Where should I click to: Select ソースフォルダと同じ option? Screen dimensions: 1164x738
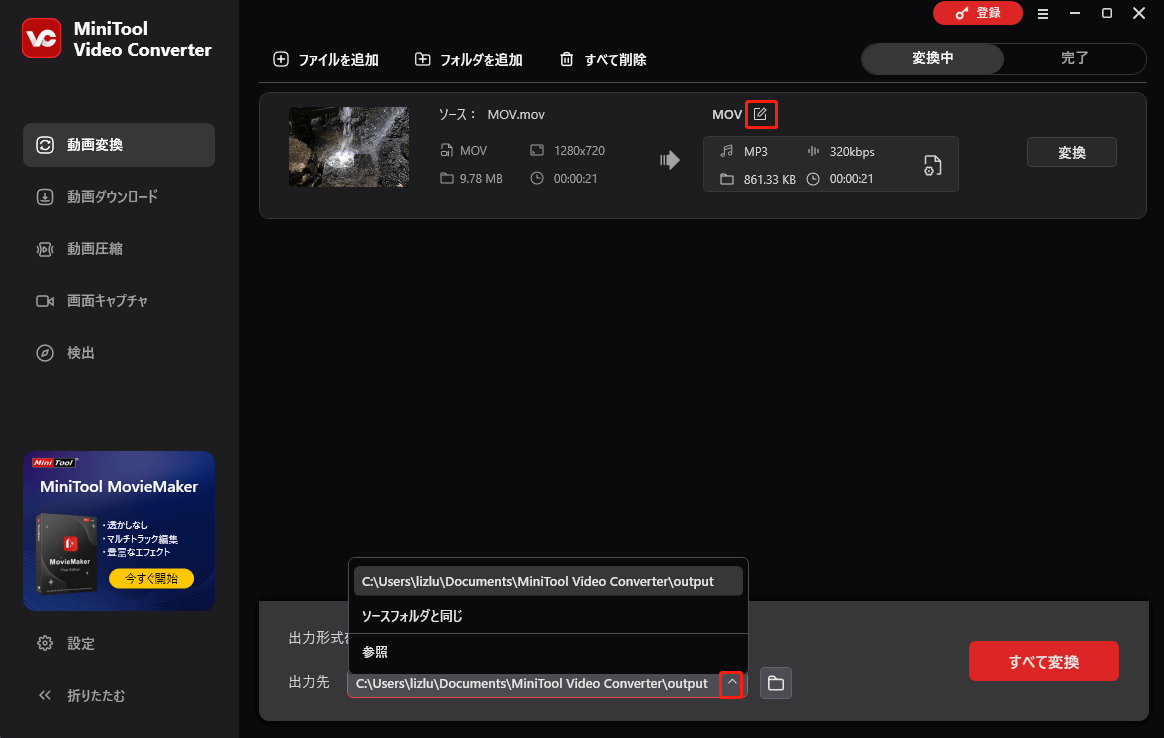(x=548, y=615)
